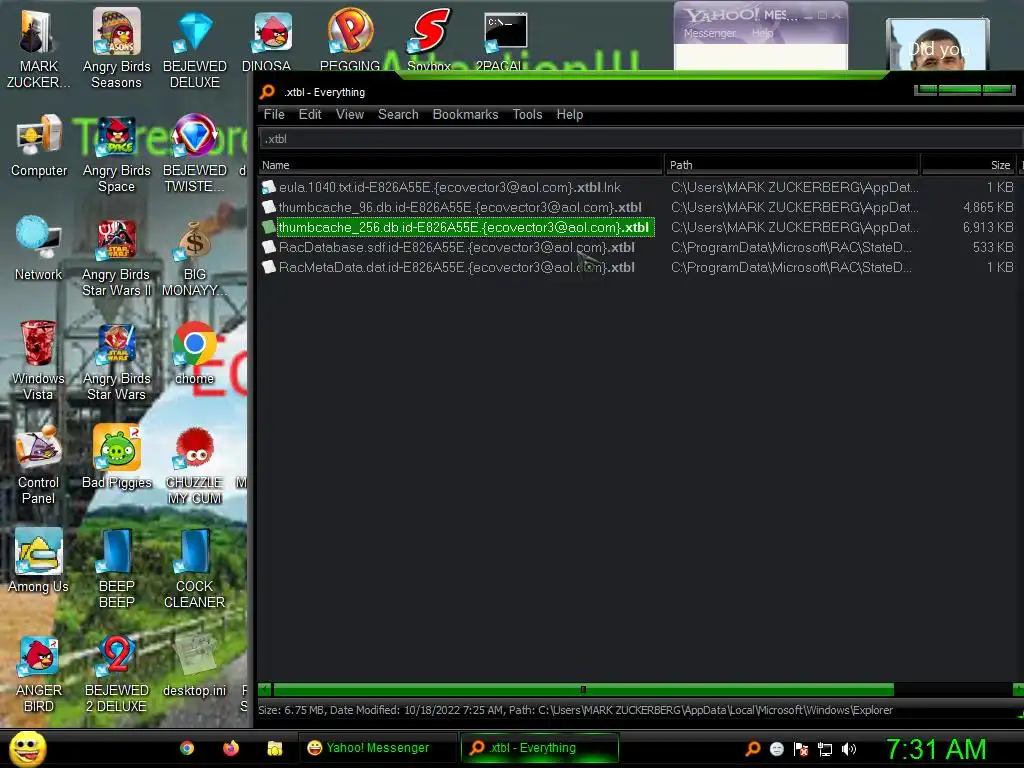
Task: Switch to Yahoo! Messenger taskbar button
Action: click(x=377, y=748)
